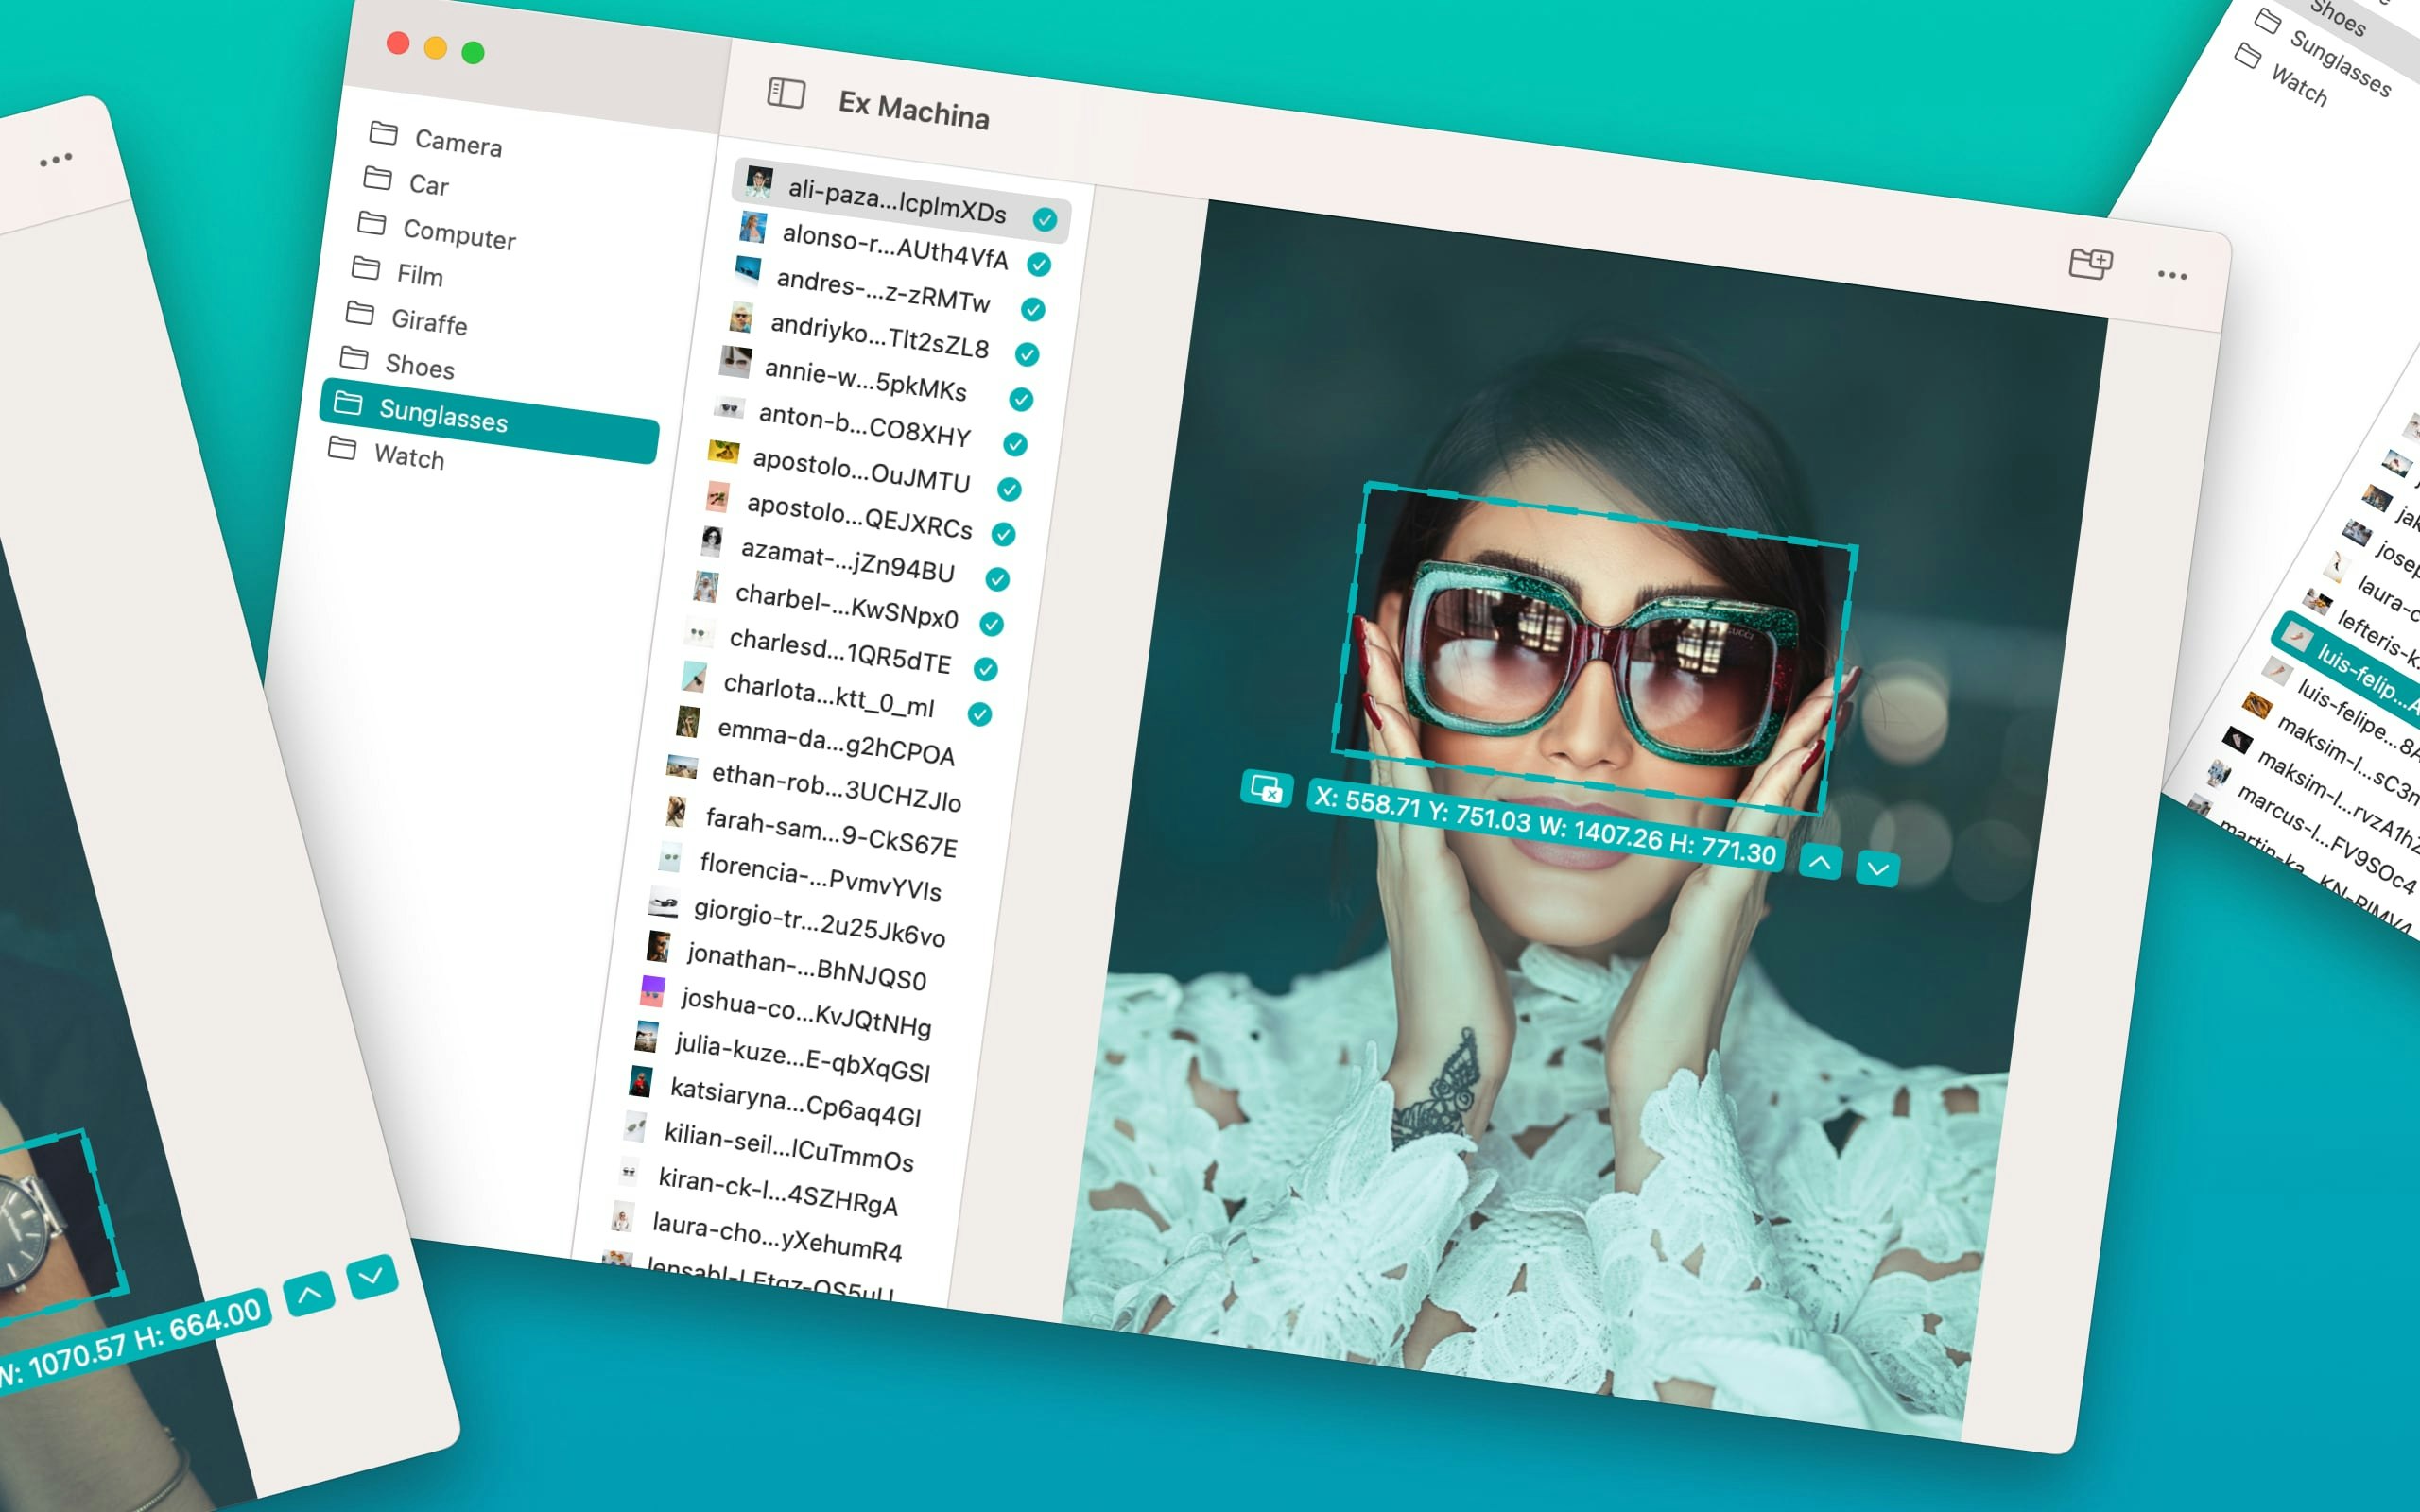Click the checkmark on the charlota...ktt_0_ml row
2420x1512 pixels.
(979, 714)
